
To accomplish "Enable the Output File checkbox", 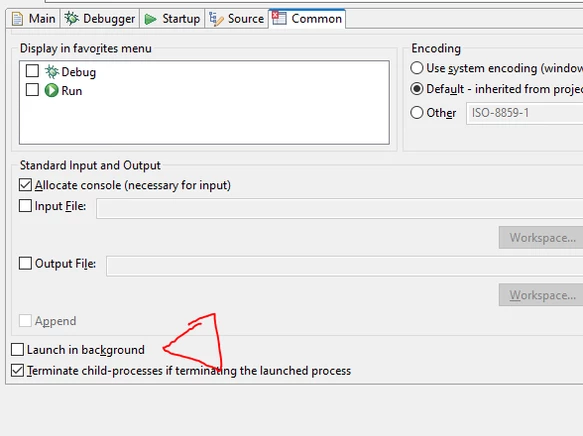I will pyautogui.click(x=25, y=263).
